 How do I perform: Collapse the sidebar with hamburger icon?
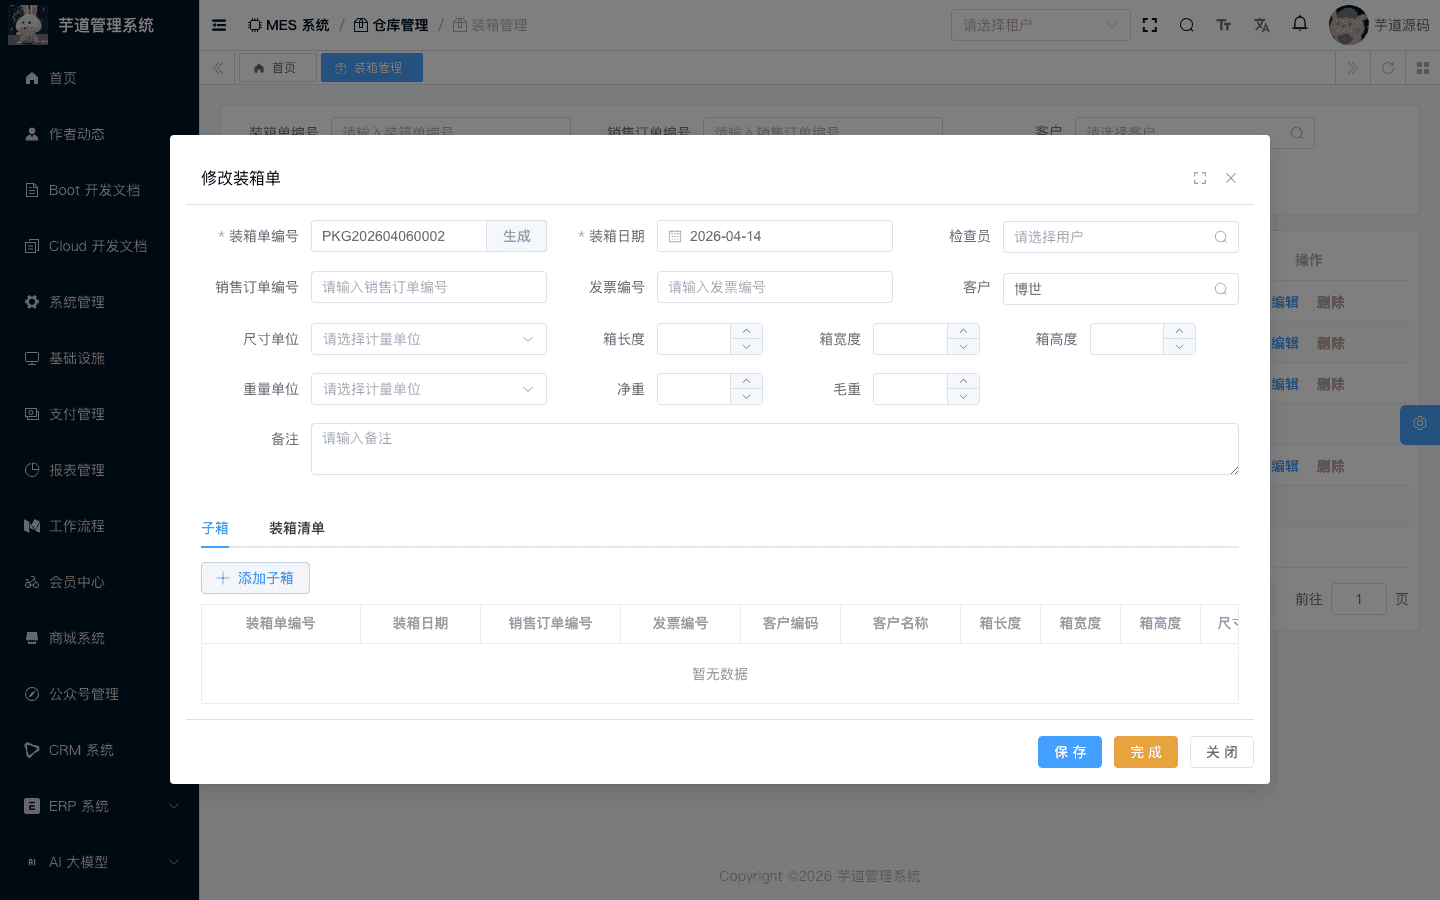pyautogui.click(x=219, y=25)
